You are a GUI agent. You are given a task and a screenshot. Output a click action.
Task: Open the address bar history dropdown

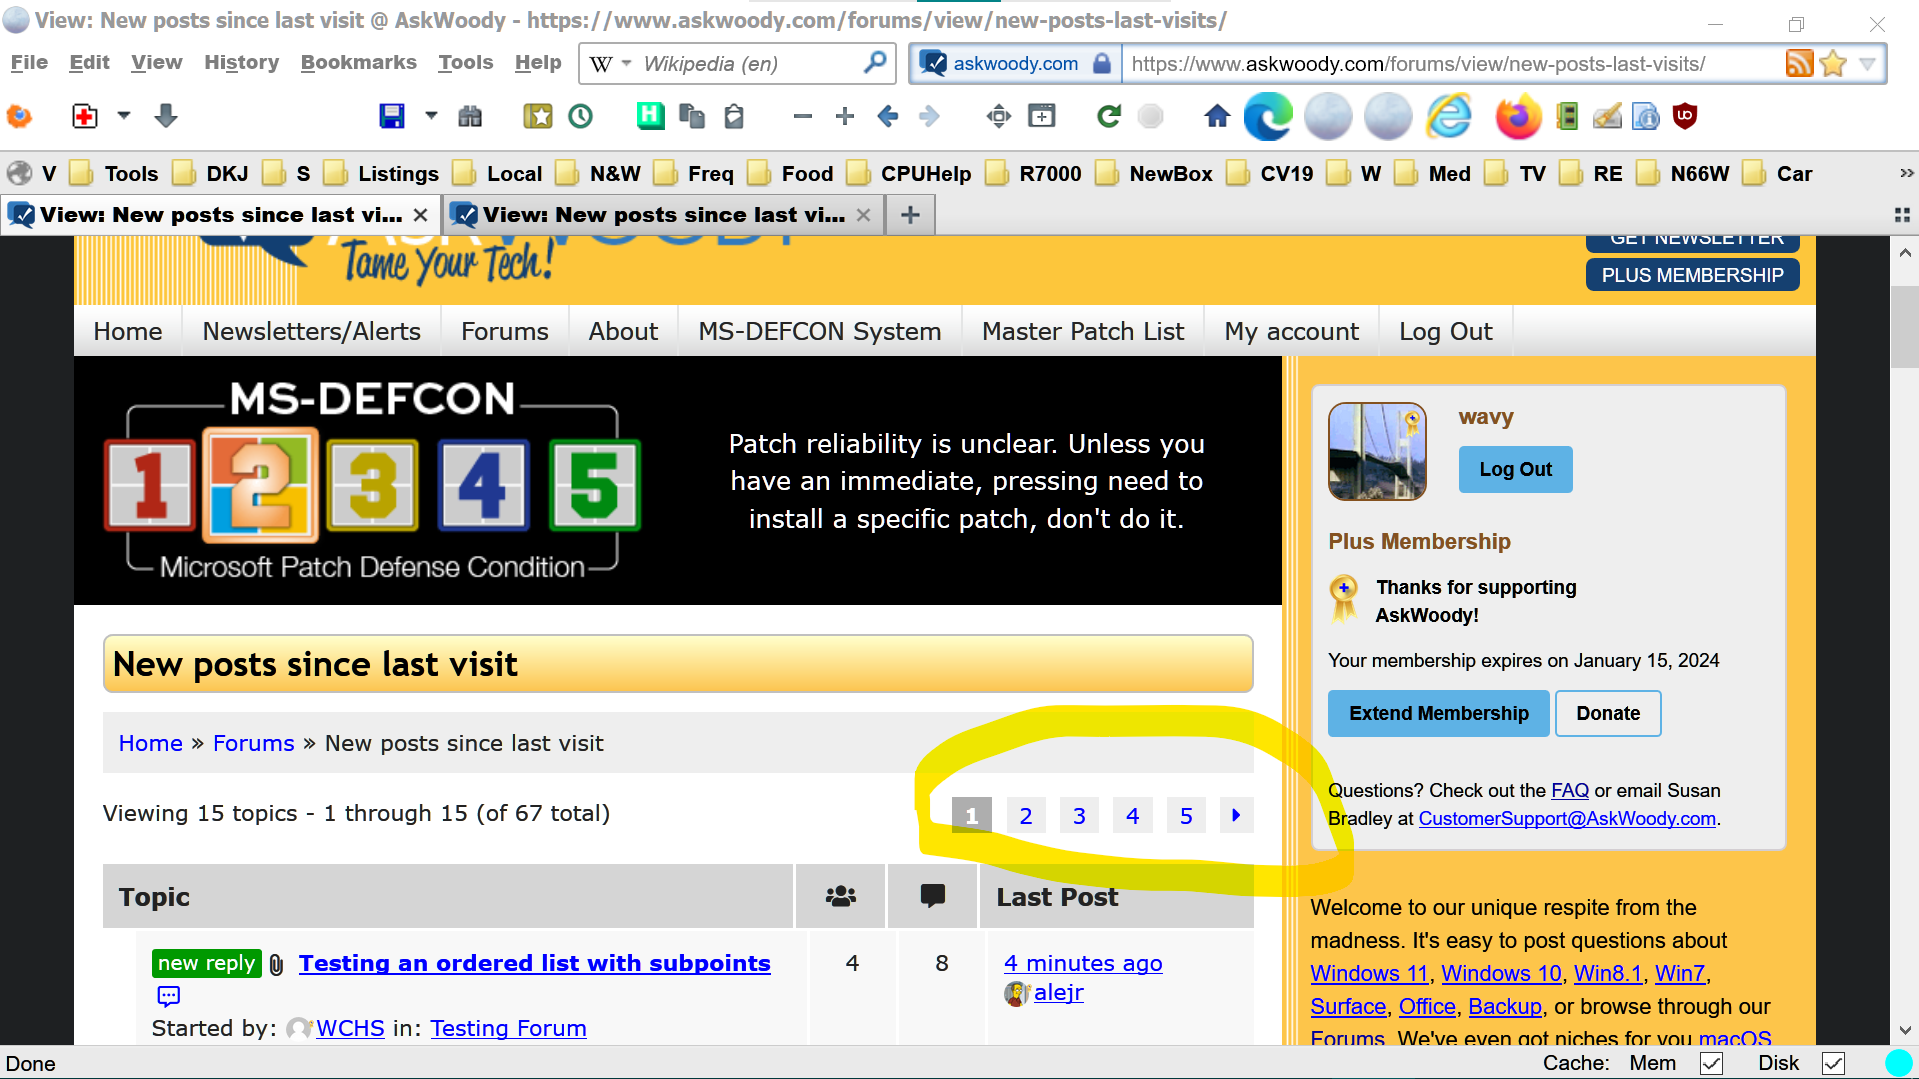[x=1867, y=64]
